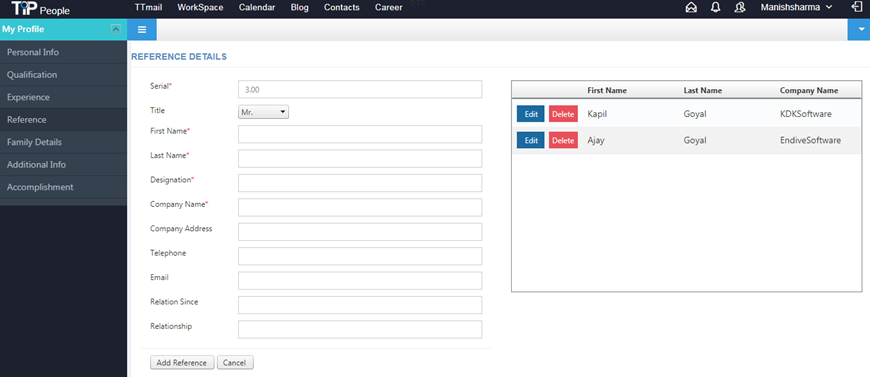Focus the Company Address input field
The image size is (870, 377).
360,232
